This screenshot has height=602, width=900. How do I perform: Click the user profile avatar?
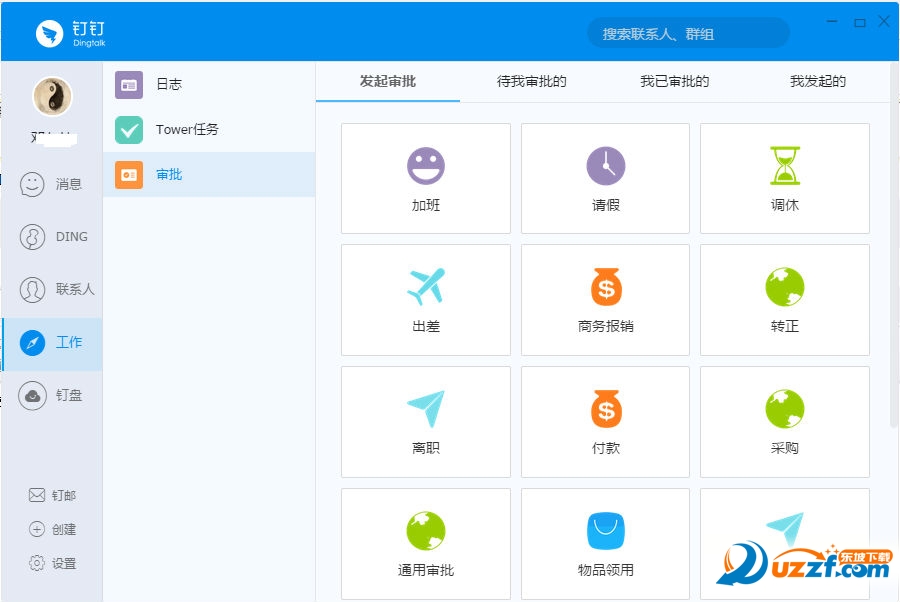[x=51, y=95]
